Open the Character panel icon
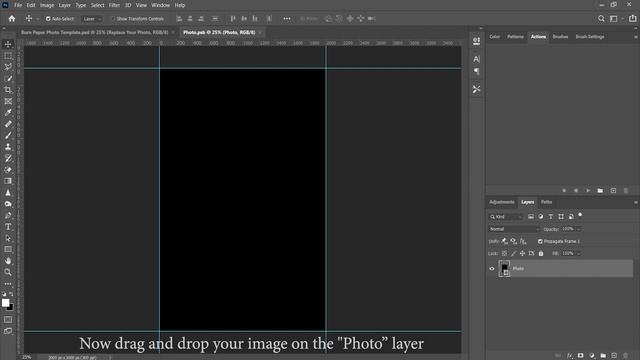Screen dimensions: 640x360 pos(476,59)
